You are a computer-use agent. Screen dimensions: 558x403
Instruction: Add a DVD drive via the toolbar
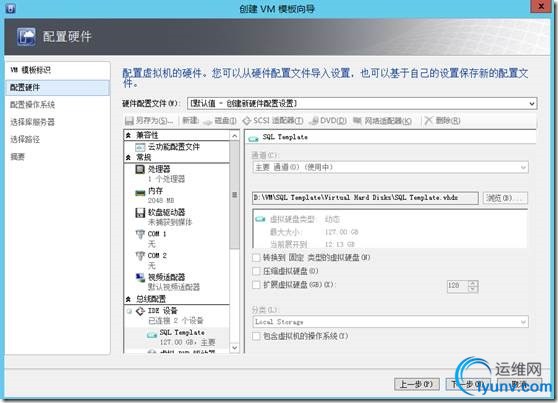pyautogui.click(x=328, y=121)
